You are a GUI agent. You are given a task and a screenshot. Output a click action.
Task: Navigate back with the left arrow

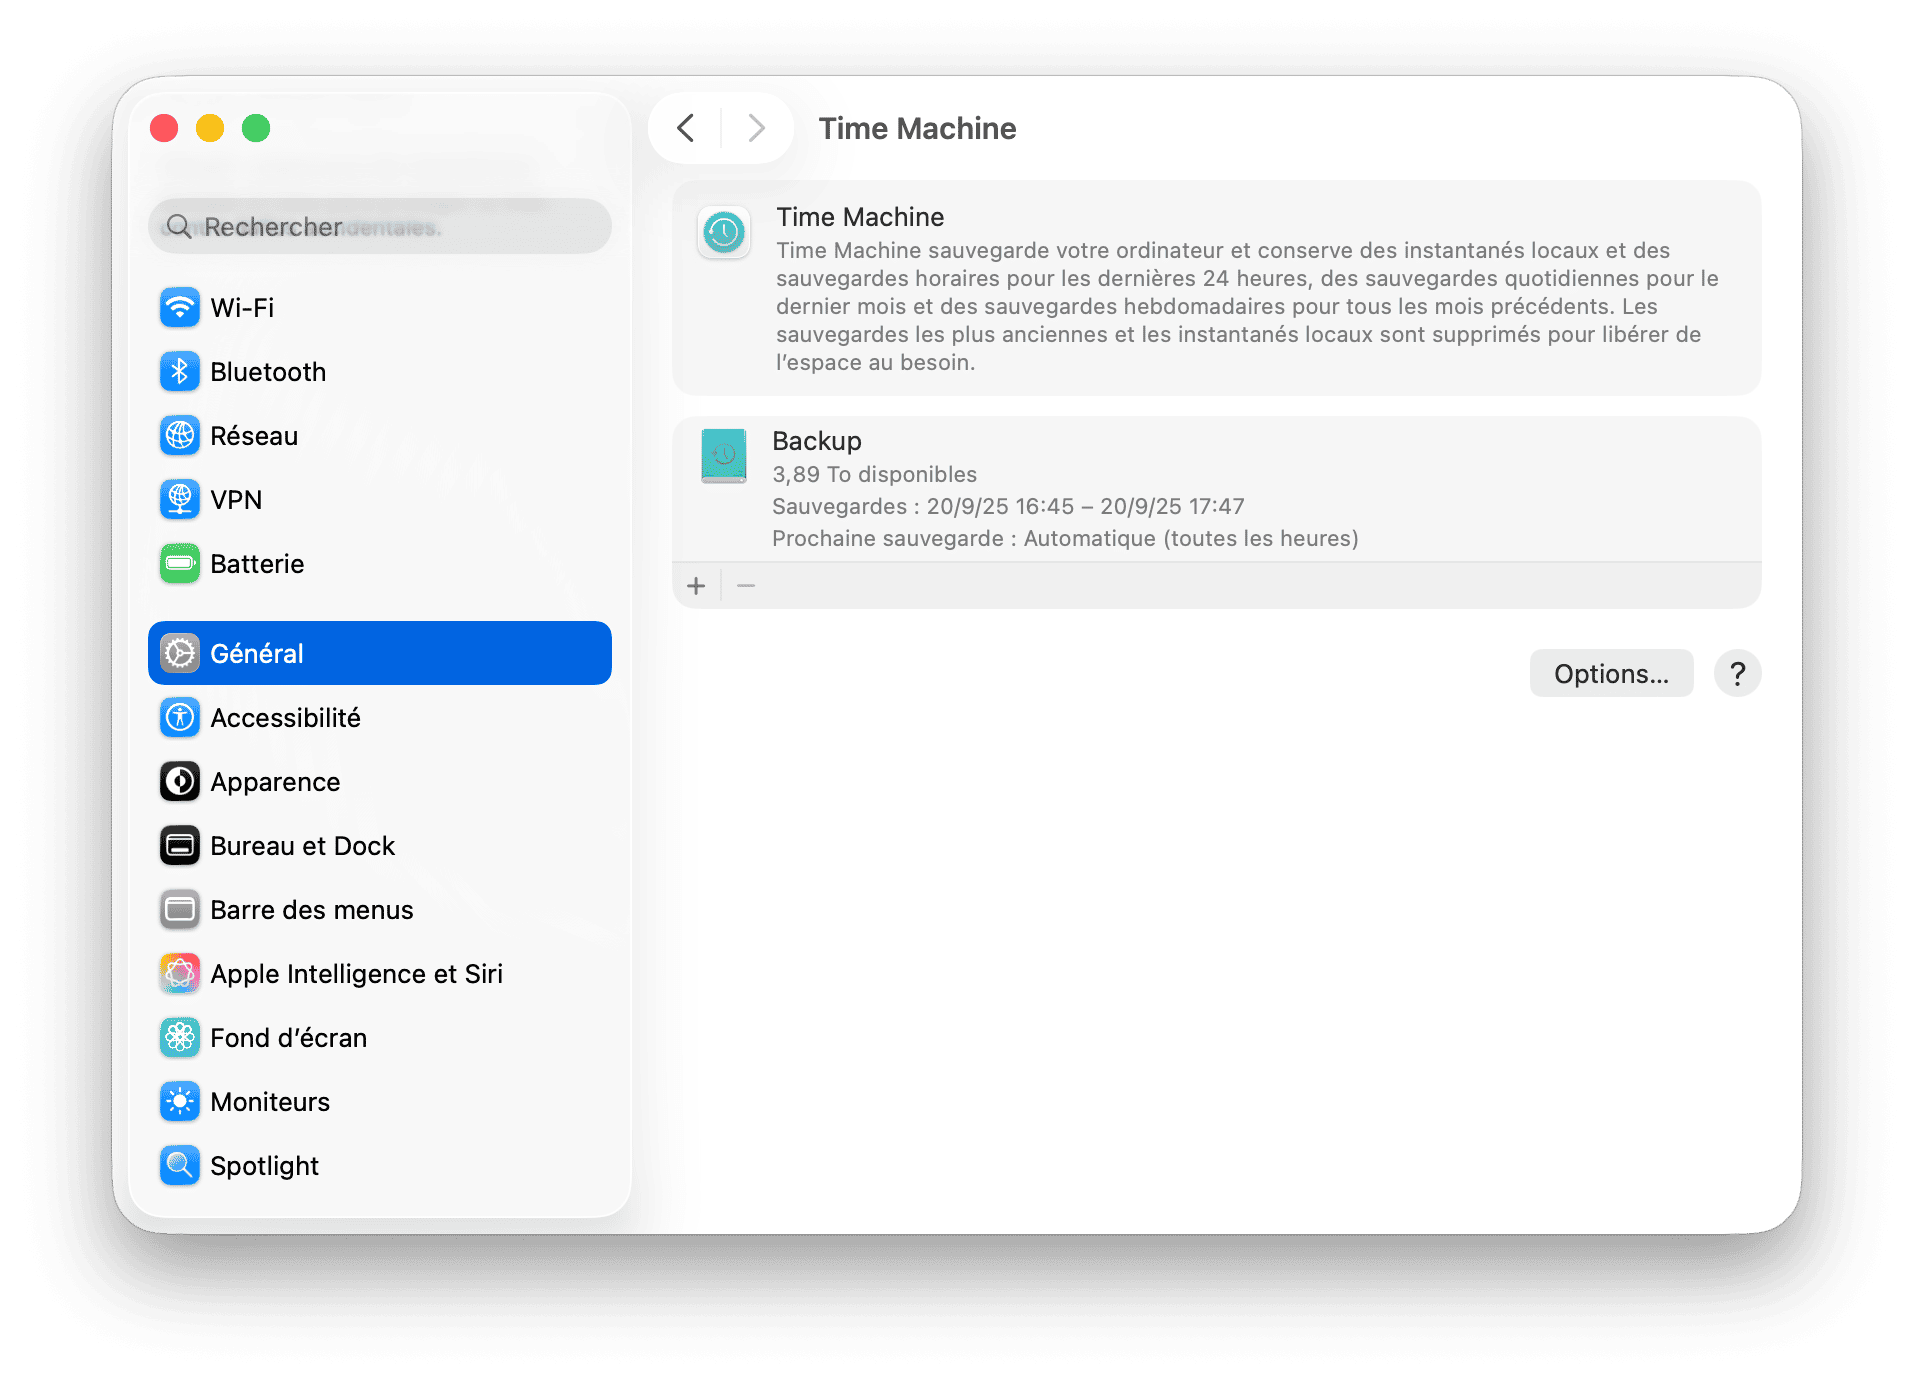point(686,128)
